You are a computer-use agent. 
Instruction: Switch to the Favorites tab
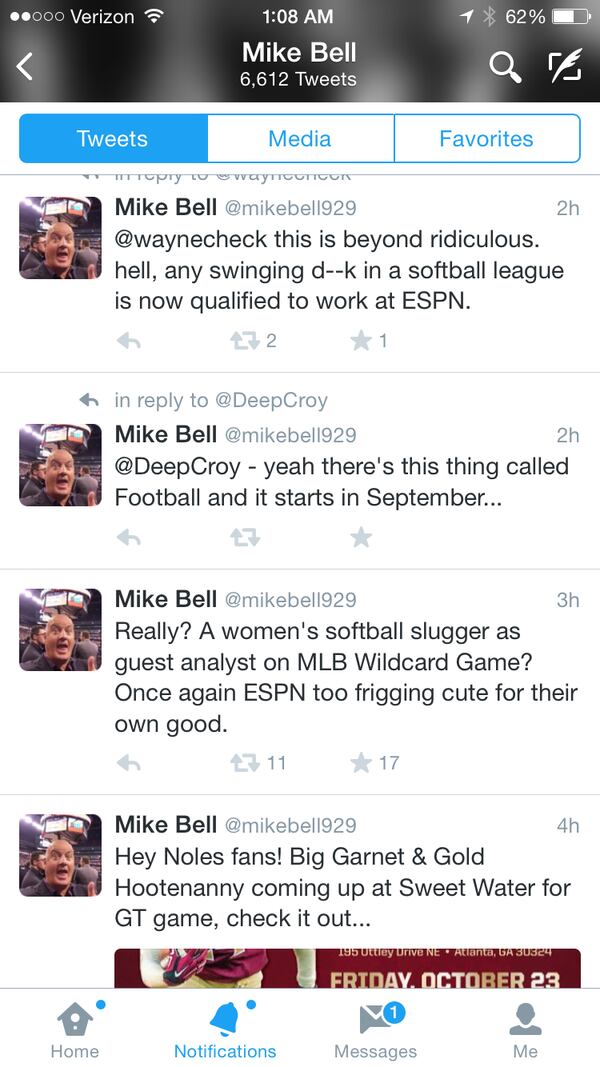coord(486,139)
